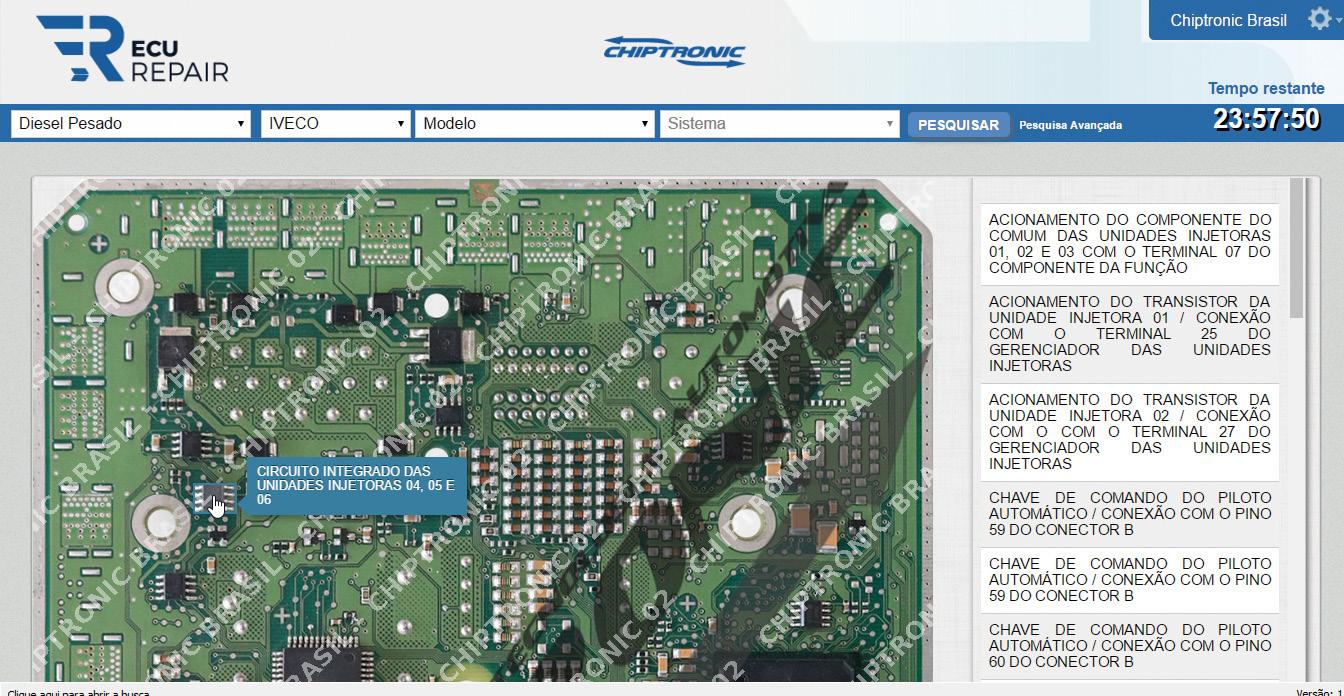Click the Chiptronic logo

click(x=674, y=52)
